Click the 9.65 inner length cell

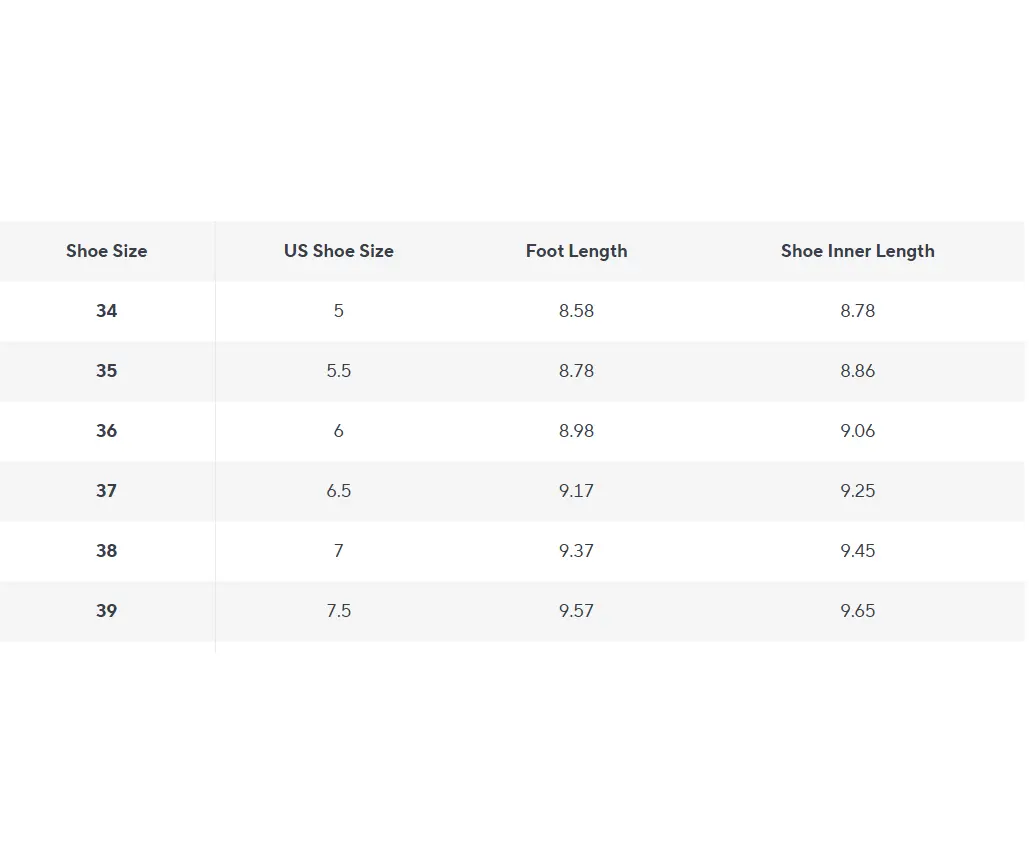(857, 611)
